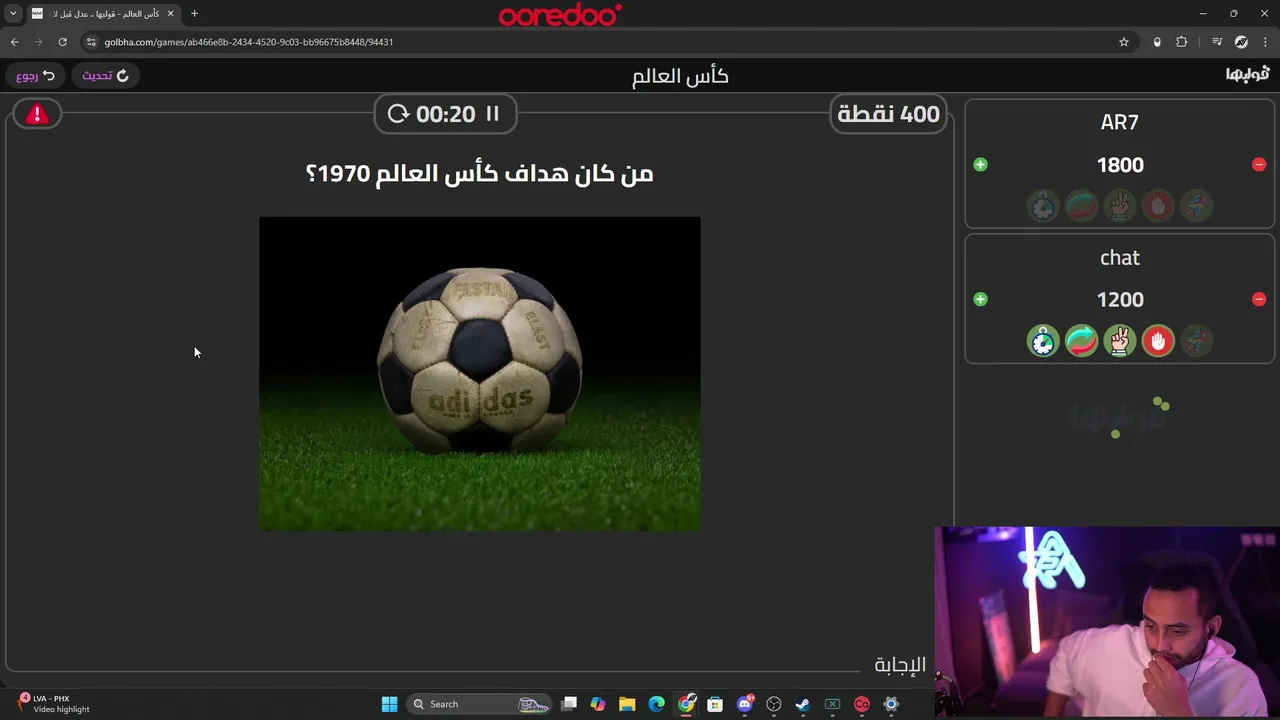Use chat team's stopwatch power-up
Screen dimensions: 1280x720
coord(1043,341)
